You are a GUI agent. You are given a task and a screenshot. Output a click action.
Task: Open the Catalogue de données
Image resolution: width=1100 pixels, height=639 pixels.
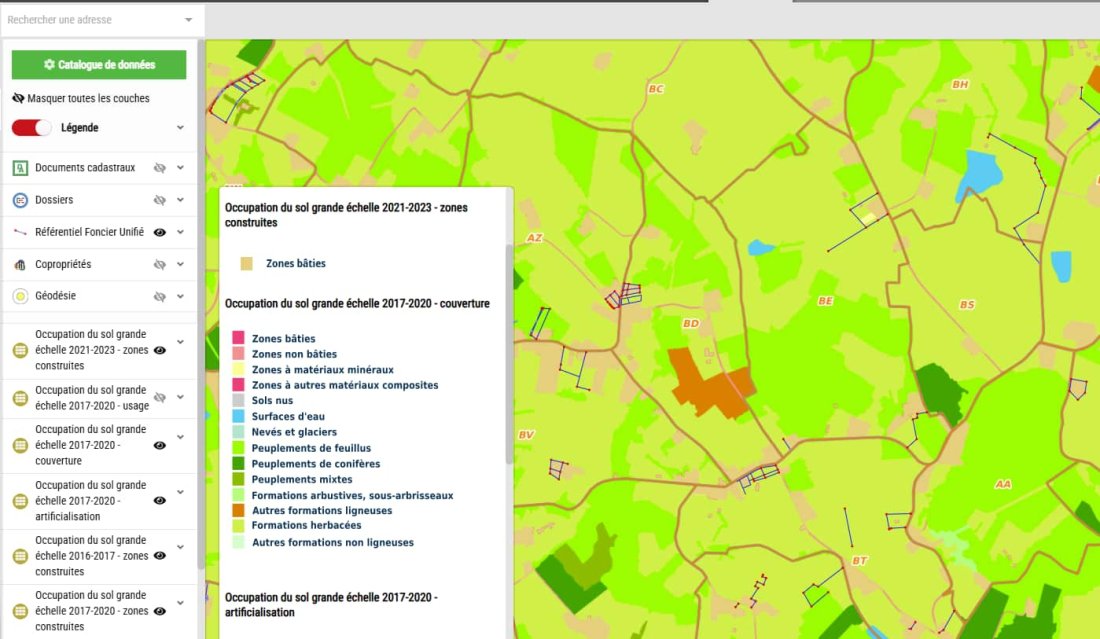point(99,65)
